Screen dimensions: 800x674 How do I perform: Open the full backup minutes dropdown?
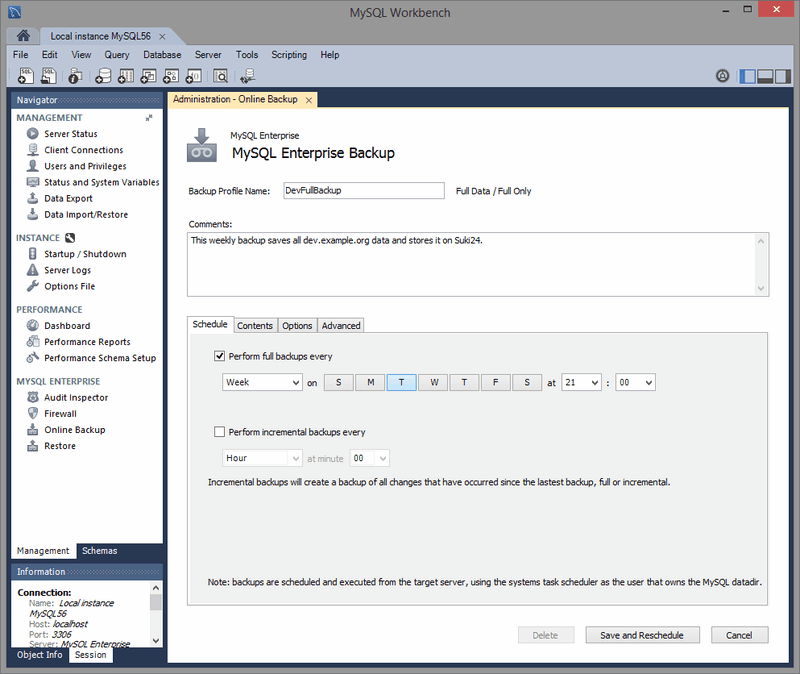(635, 382)
